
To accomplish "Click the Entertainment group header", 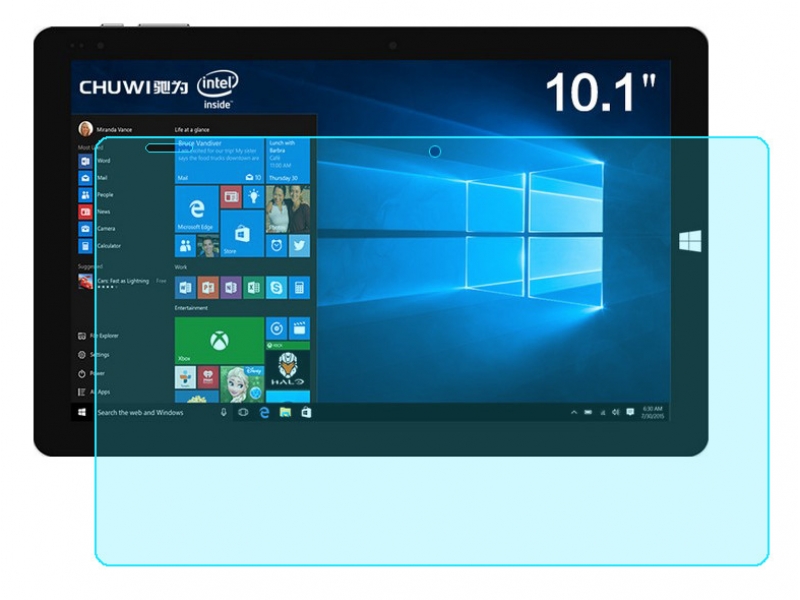I will pos(191,308).
